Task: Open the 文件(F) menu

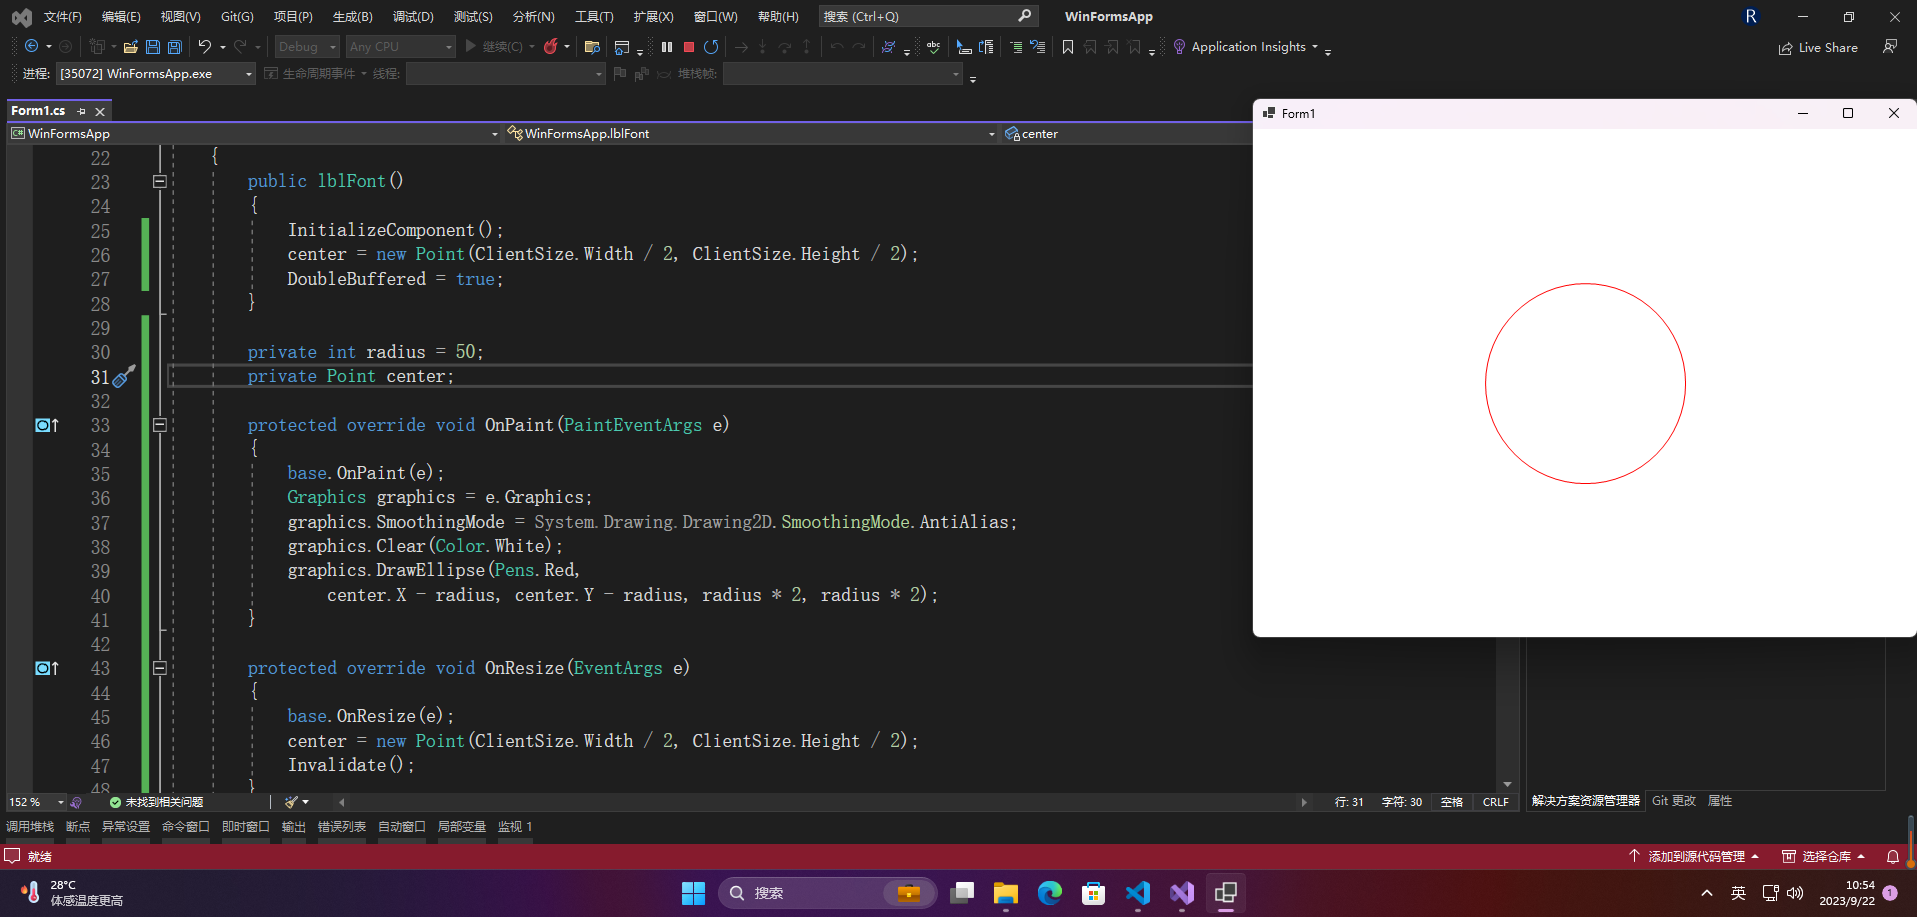Action: (x=63, y=16)
